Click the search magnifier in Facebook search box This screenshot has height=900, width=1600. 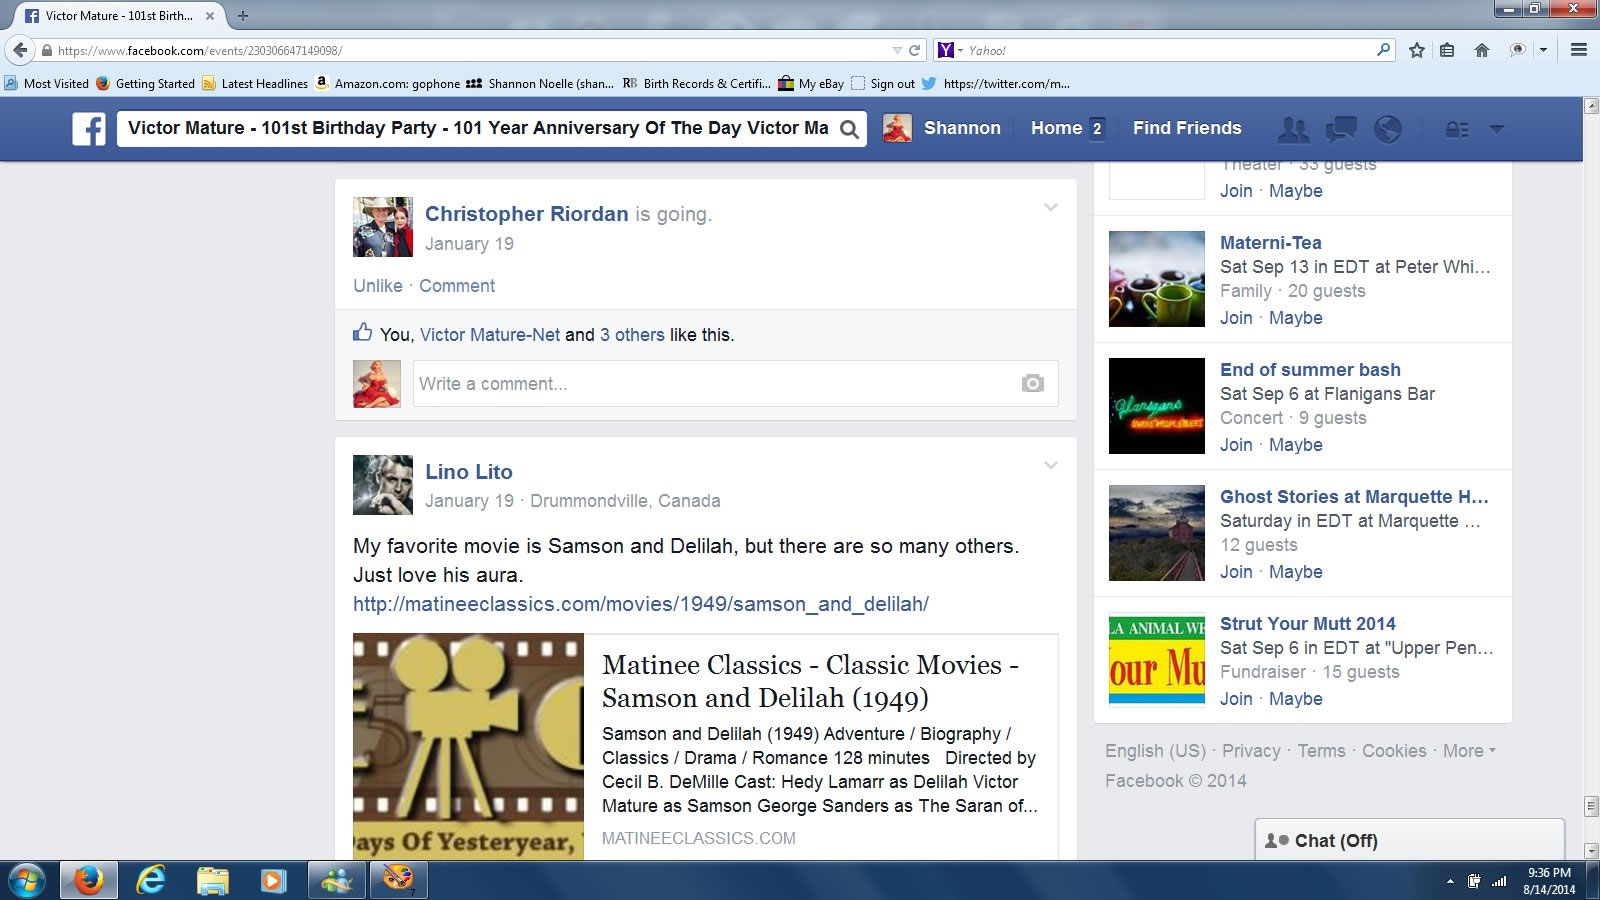point(849,129)
